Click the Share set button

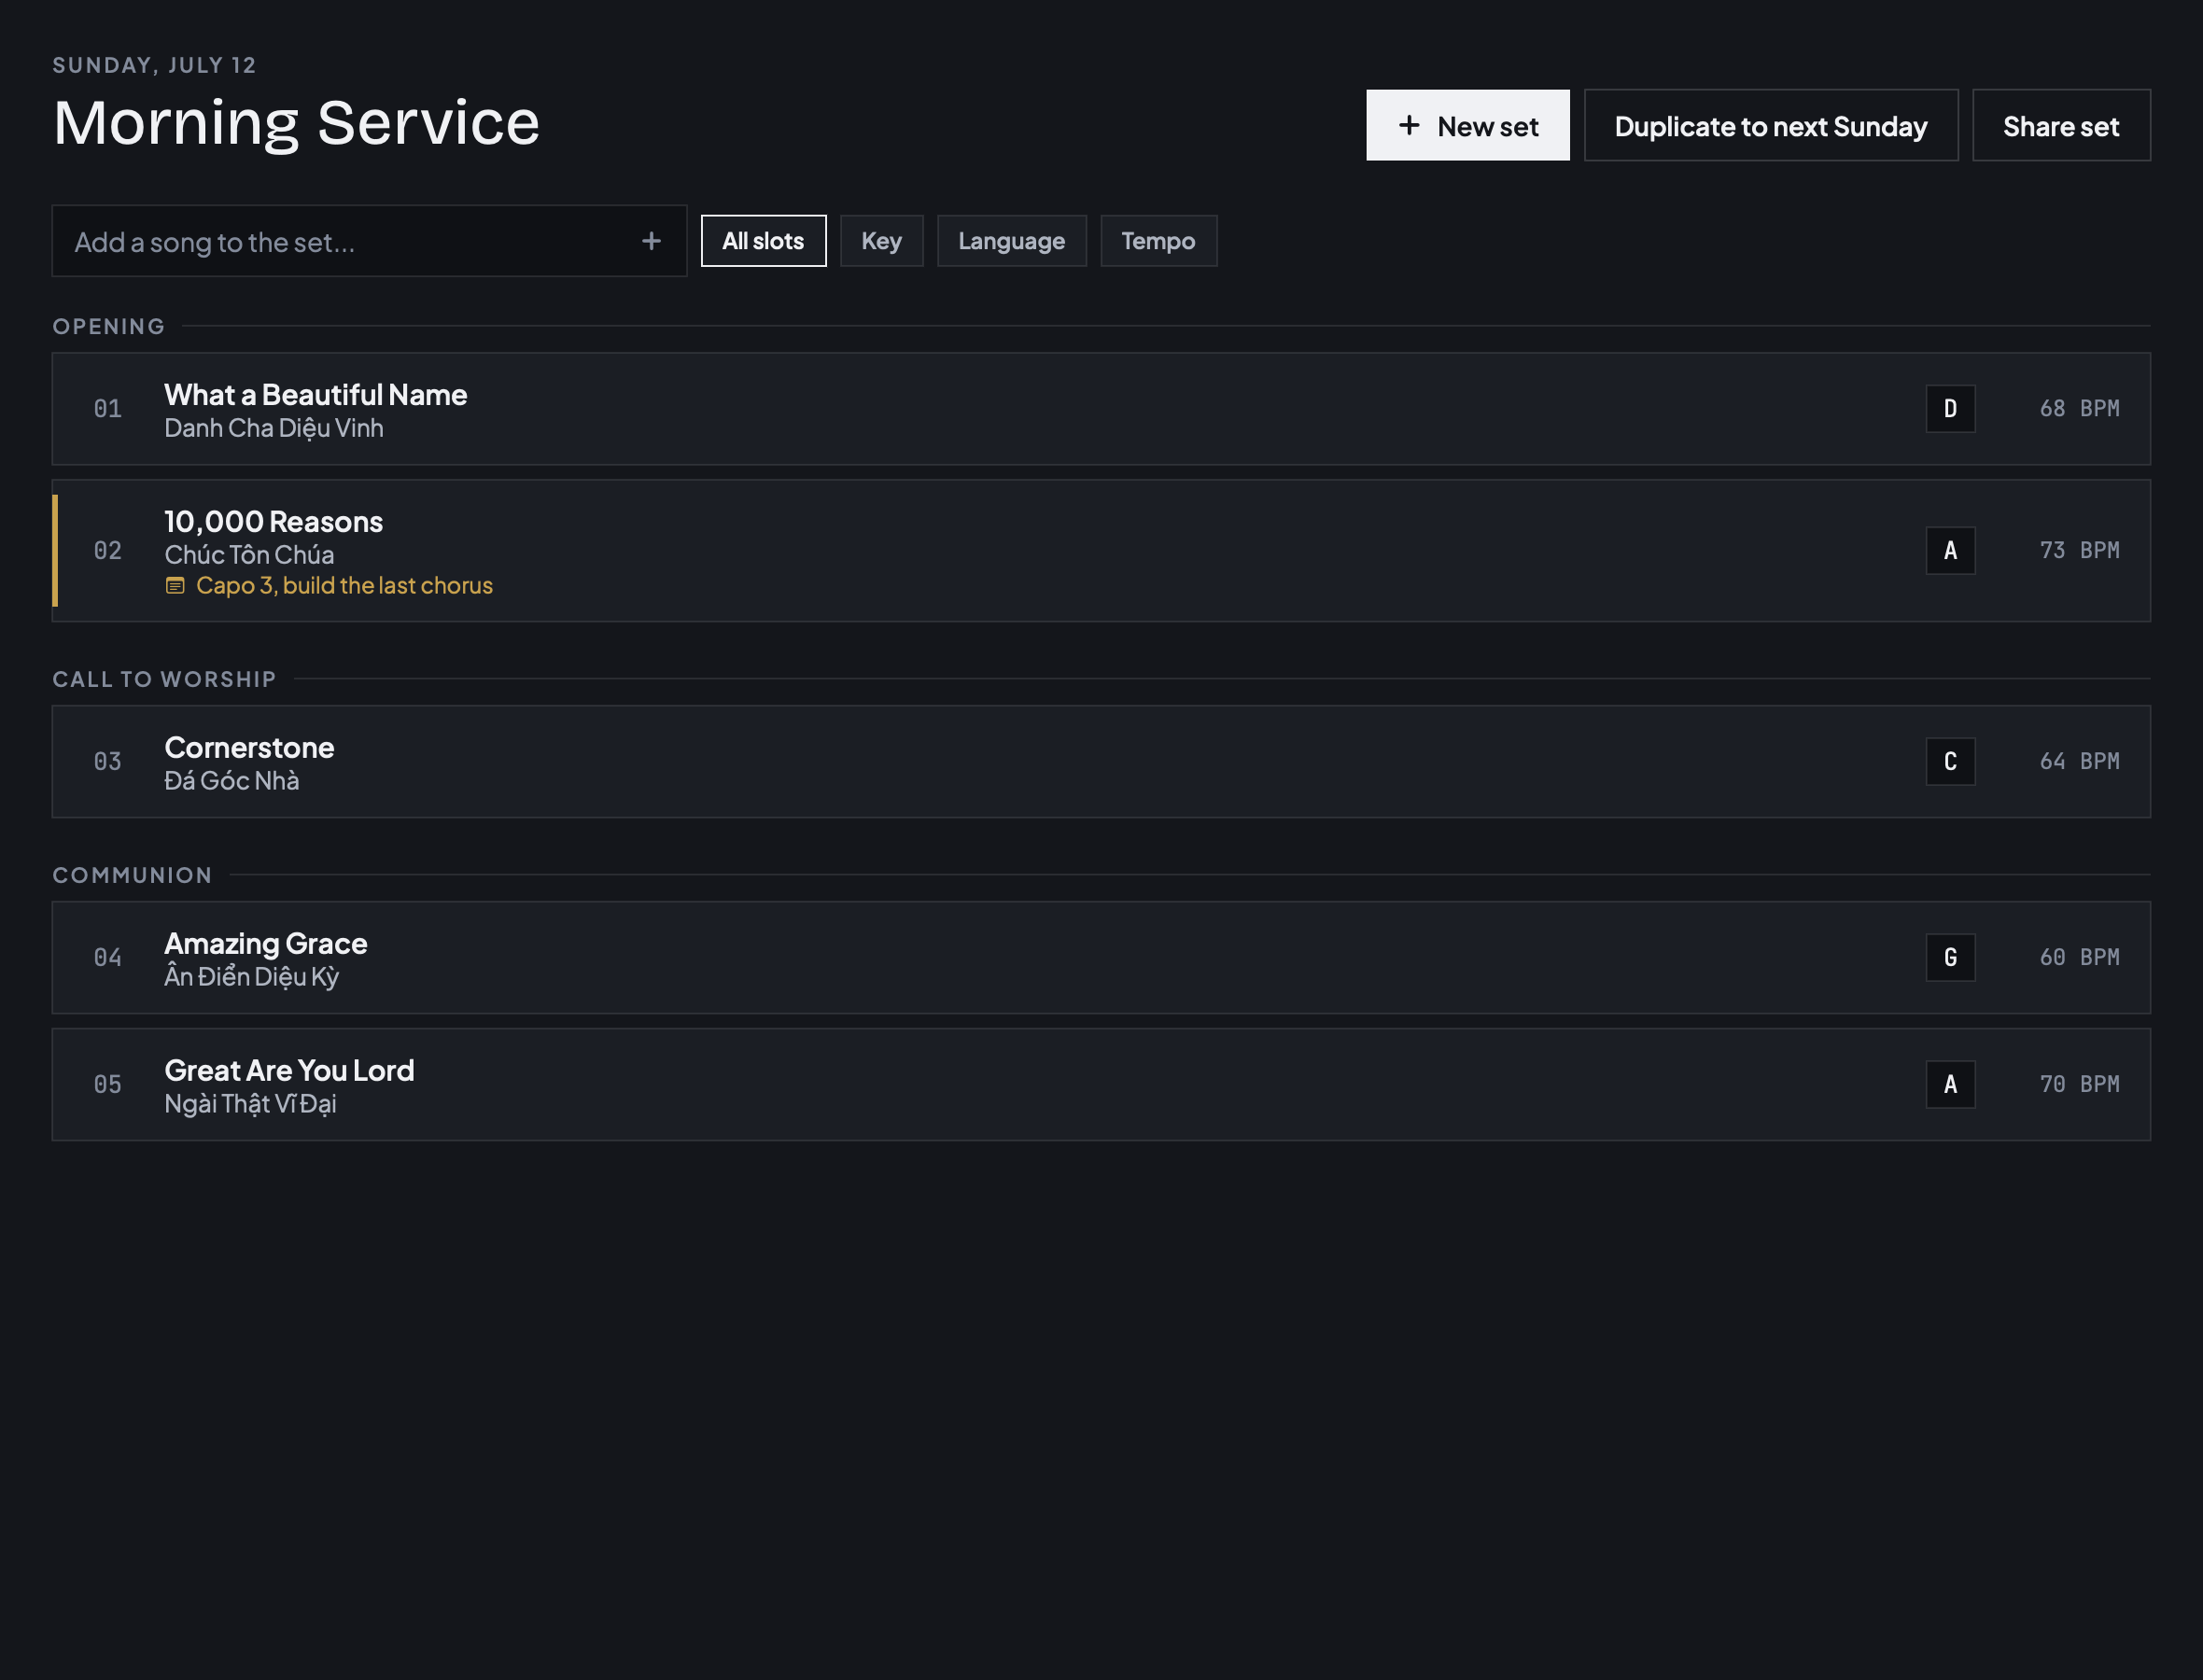(2060, 125)
